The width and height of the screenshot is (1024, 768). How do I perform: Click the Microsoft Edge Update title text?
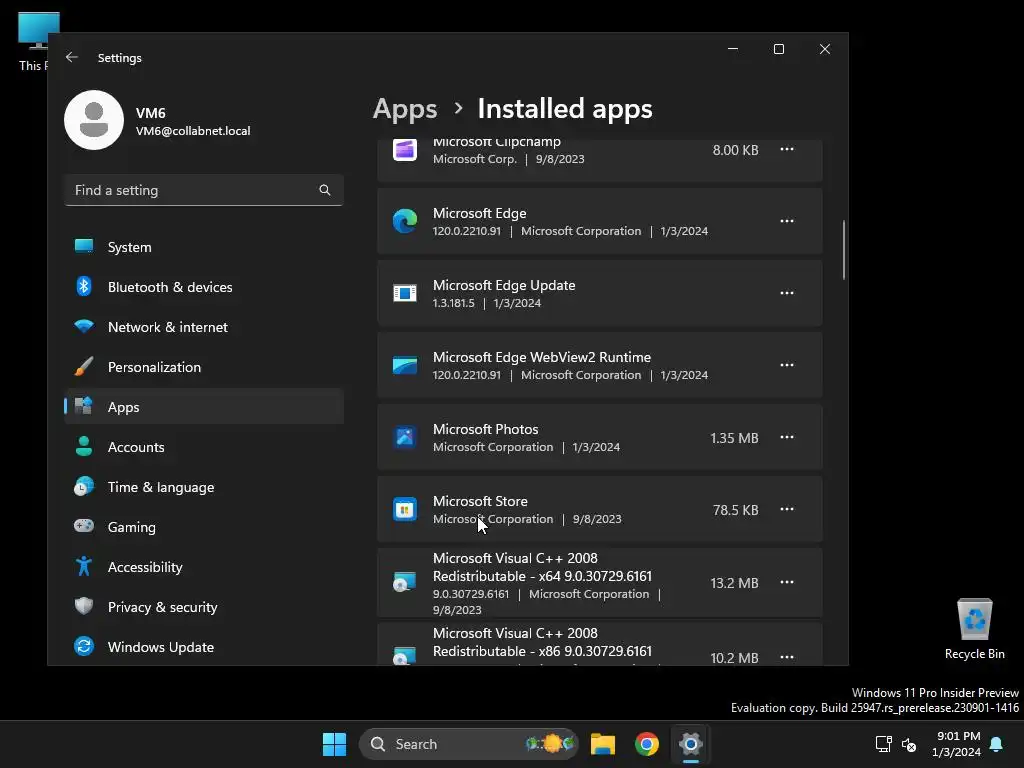504,285
